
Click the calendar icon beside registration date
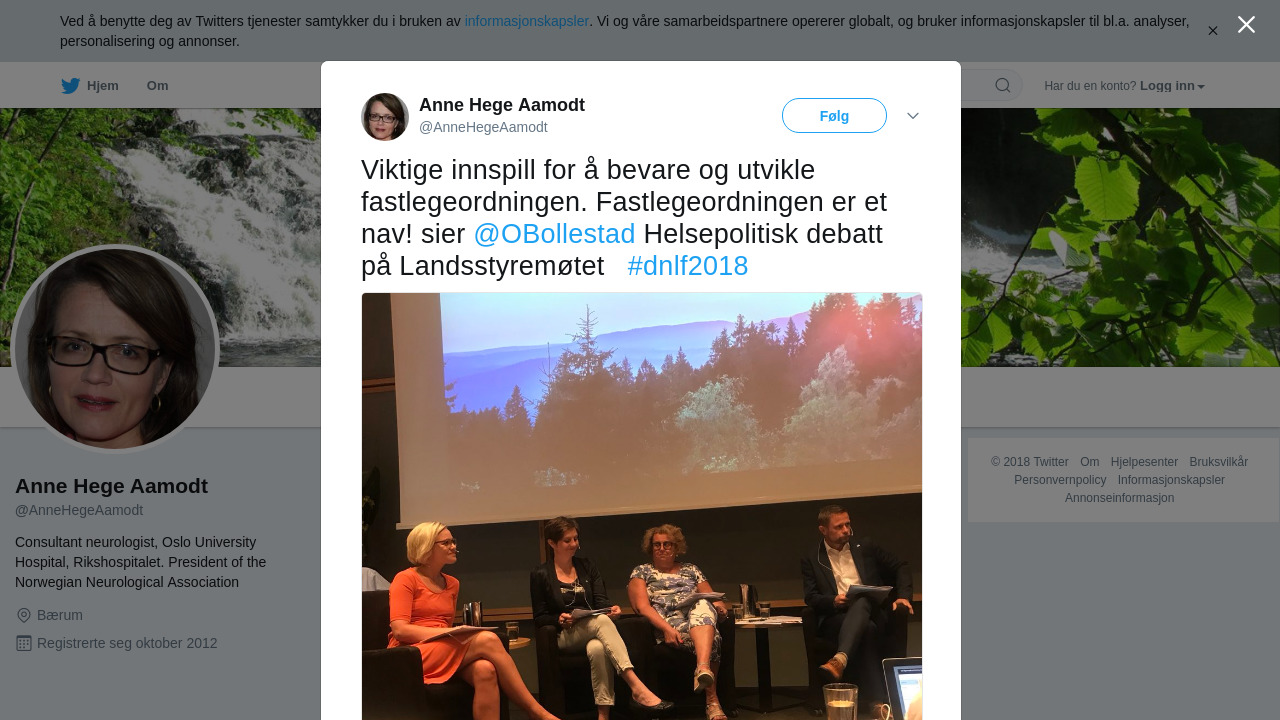pyautogui.click(x=24, y=643)
